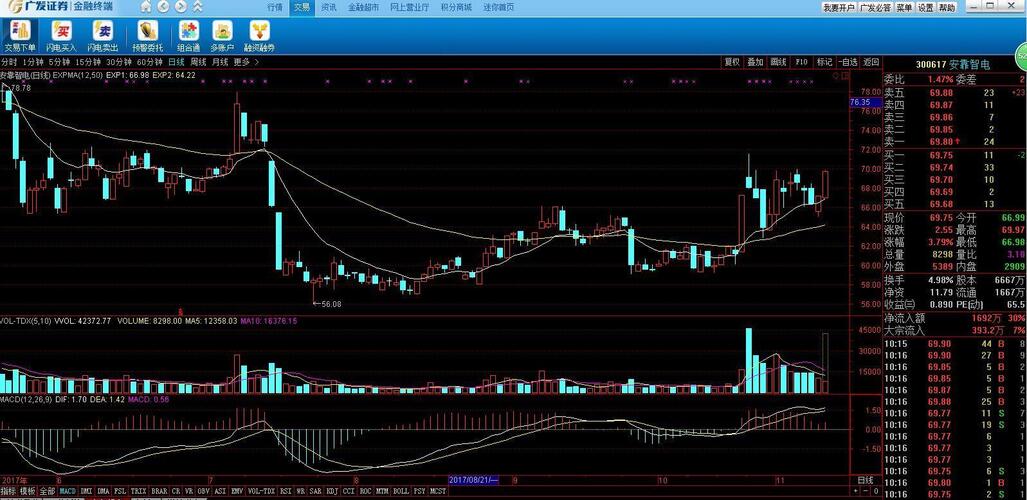The width and height of the screenshot is (1027, 500).
Task: Select the BOLL indicator
Action: [x=401, y=491]
